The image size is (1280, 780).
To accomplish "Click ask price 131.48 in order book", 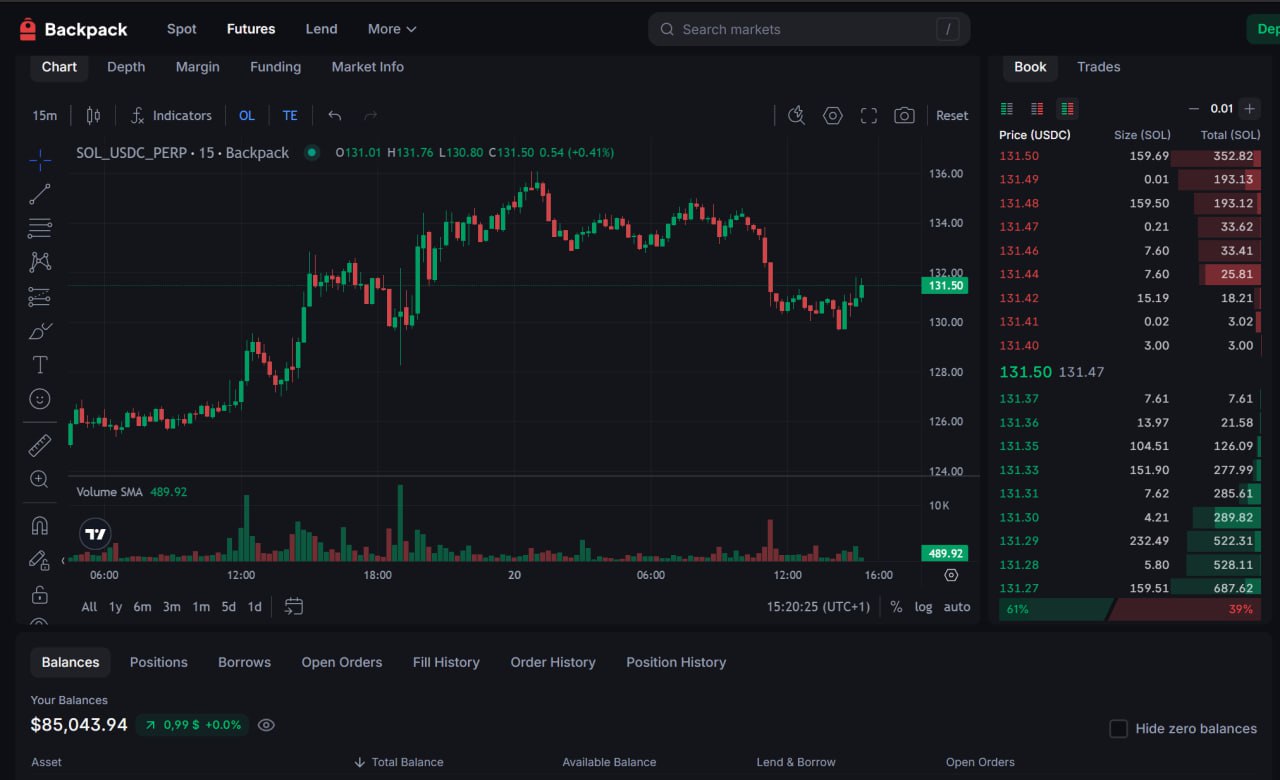I will 1019,203.
